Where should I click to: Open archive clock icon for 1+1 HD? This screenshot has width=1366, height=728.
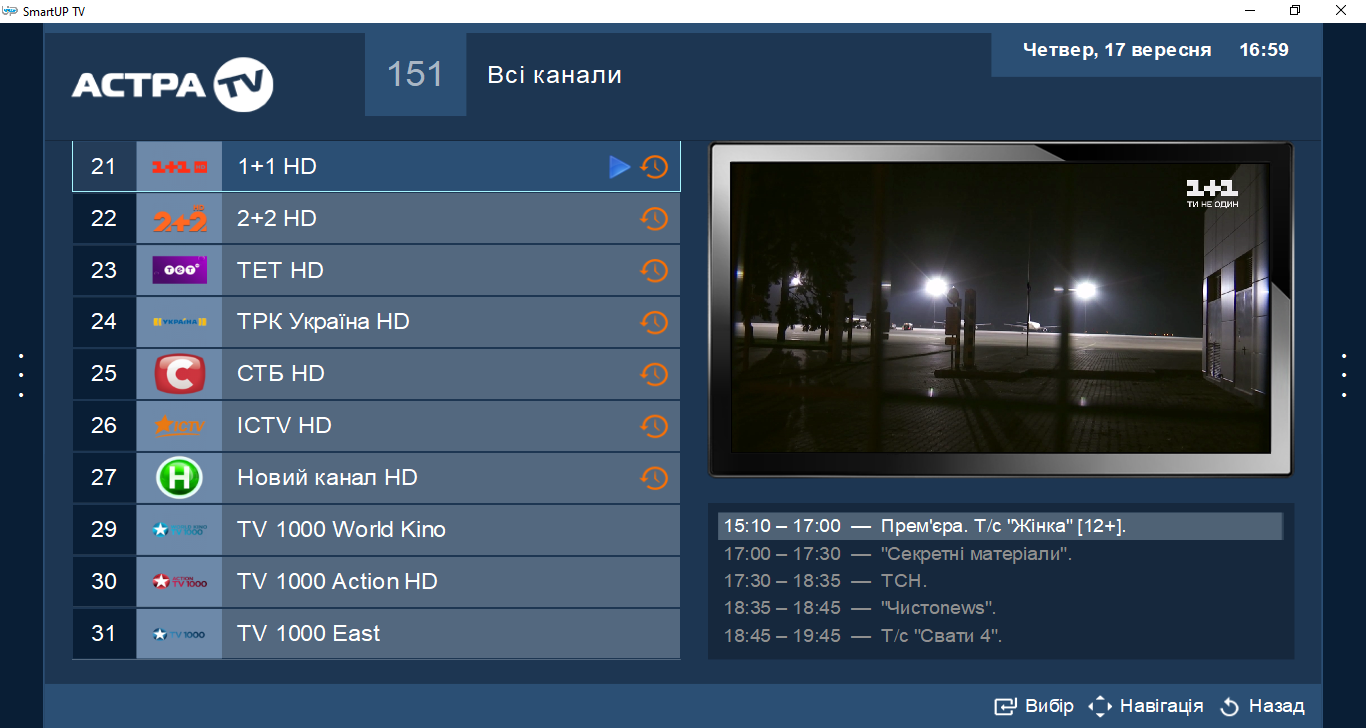(x=654, y=167)
